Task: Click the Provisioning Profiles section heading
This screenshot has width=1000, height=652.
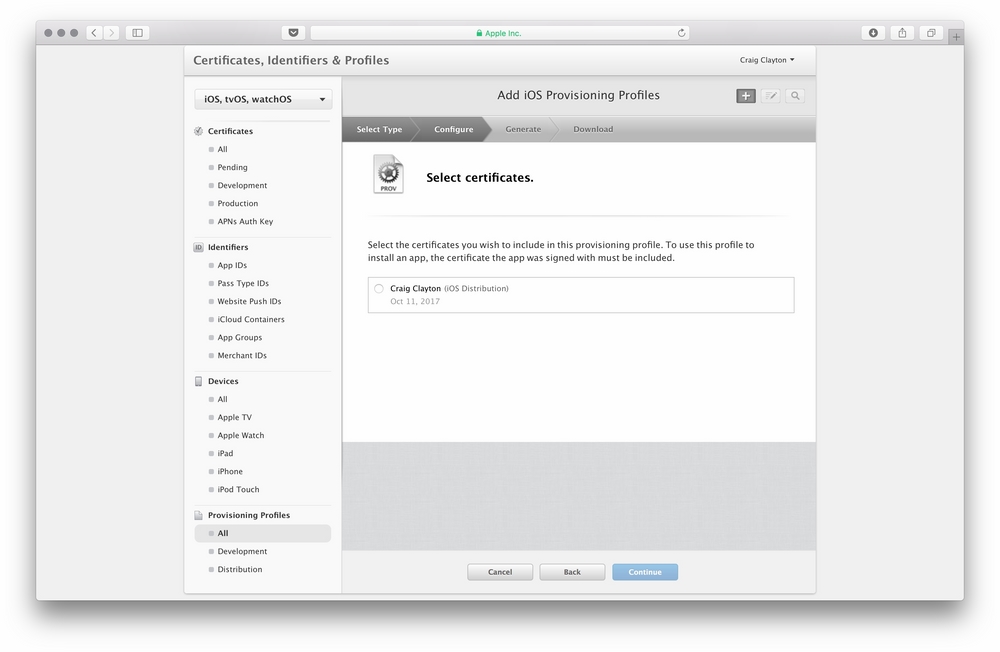Action: 249,515
